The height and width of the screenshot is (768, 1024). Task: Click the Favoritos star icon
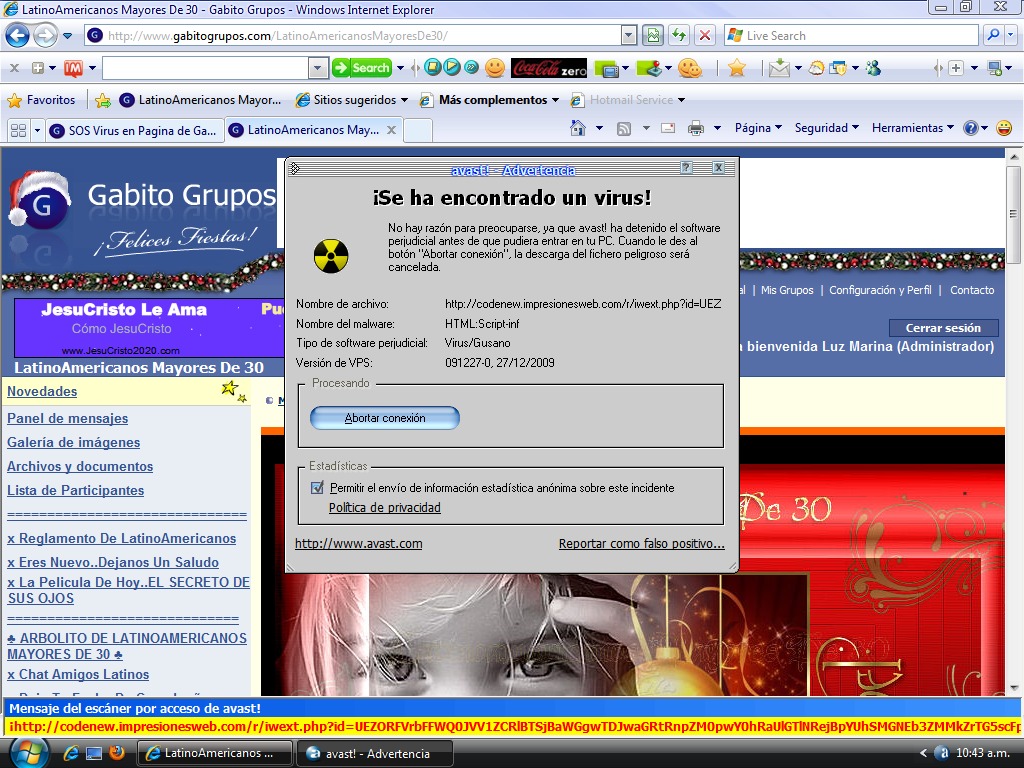pyautogui.click(x=15, y=100)
